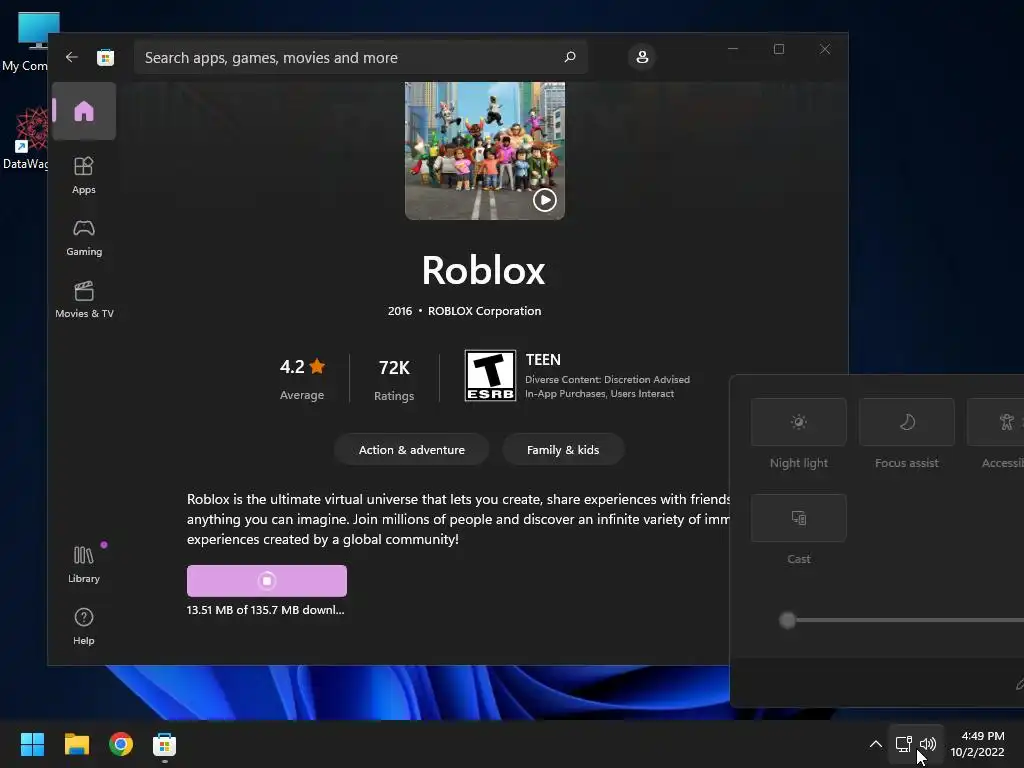1024x768 pixels.
Task: Open the Gaming section
Action: click(84, 237)
